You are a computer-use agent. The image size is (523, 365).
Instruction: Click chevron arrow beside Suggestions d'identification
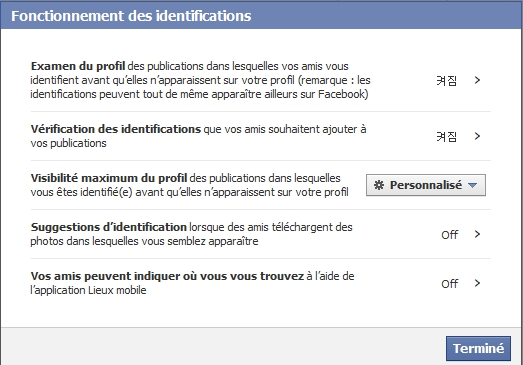pyautogui.click(x=477, y=234)
